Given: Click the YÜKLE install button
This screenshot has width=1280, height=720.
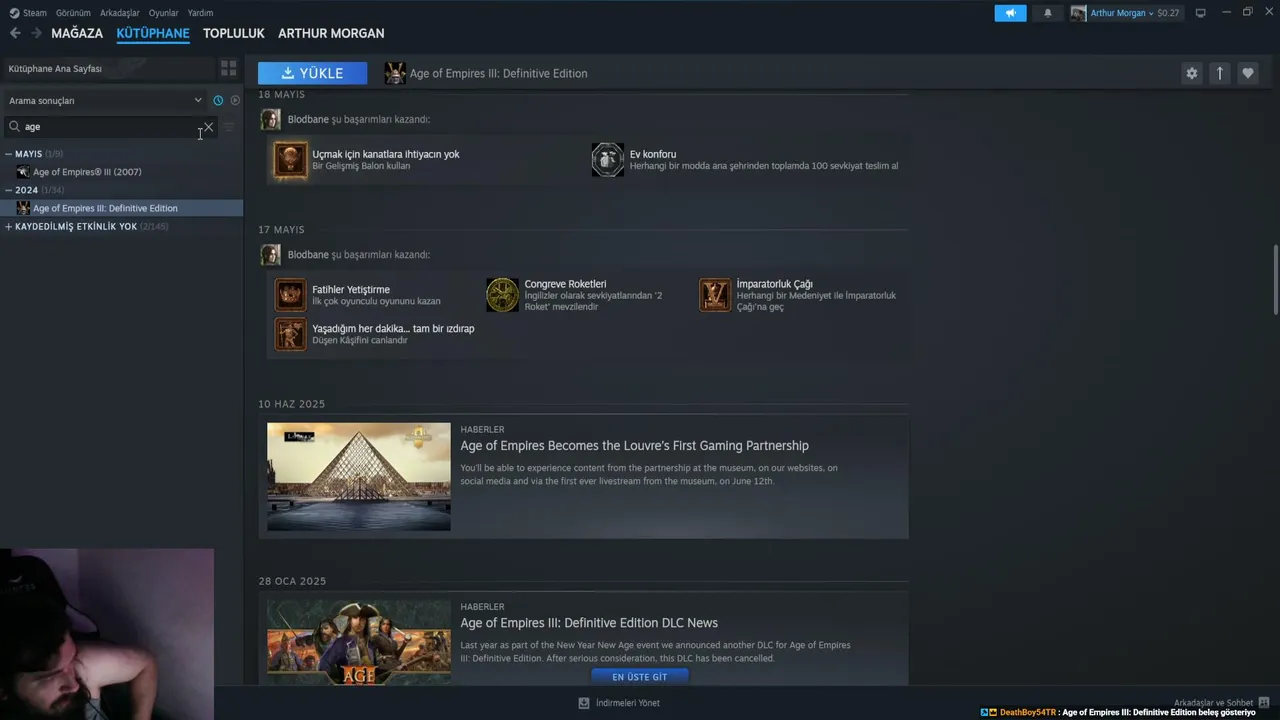Looking at the screenshot, I should click(x=312, y=73).
